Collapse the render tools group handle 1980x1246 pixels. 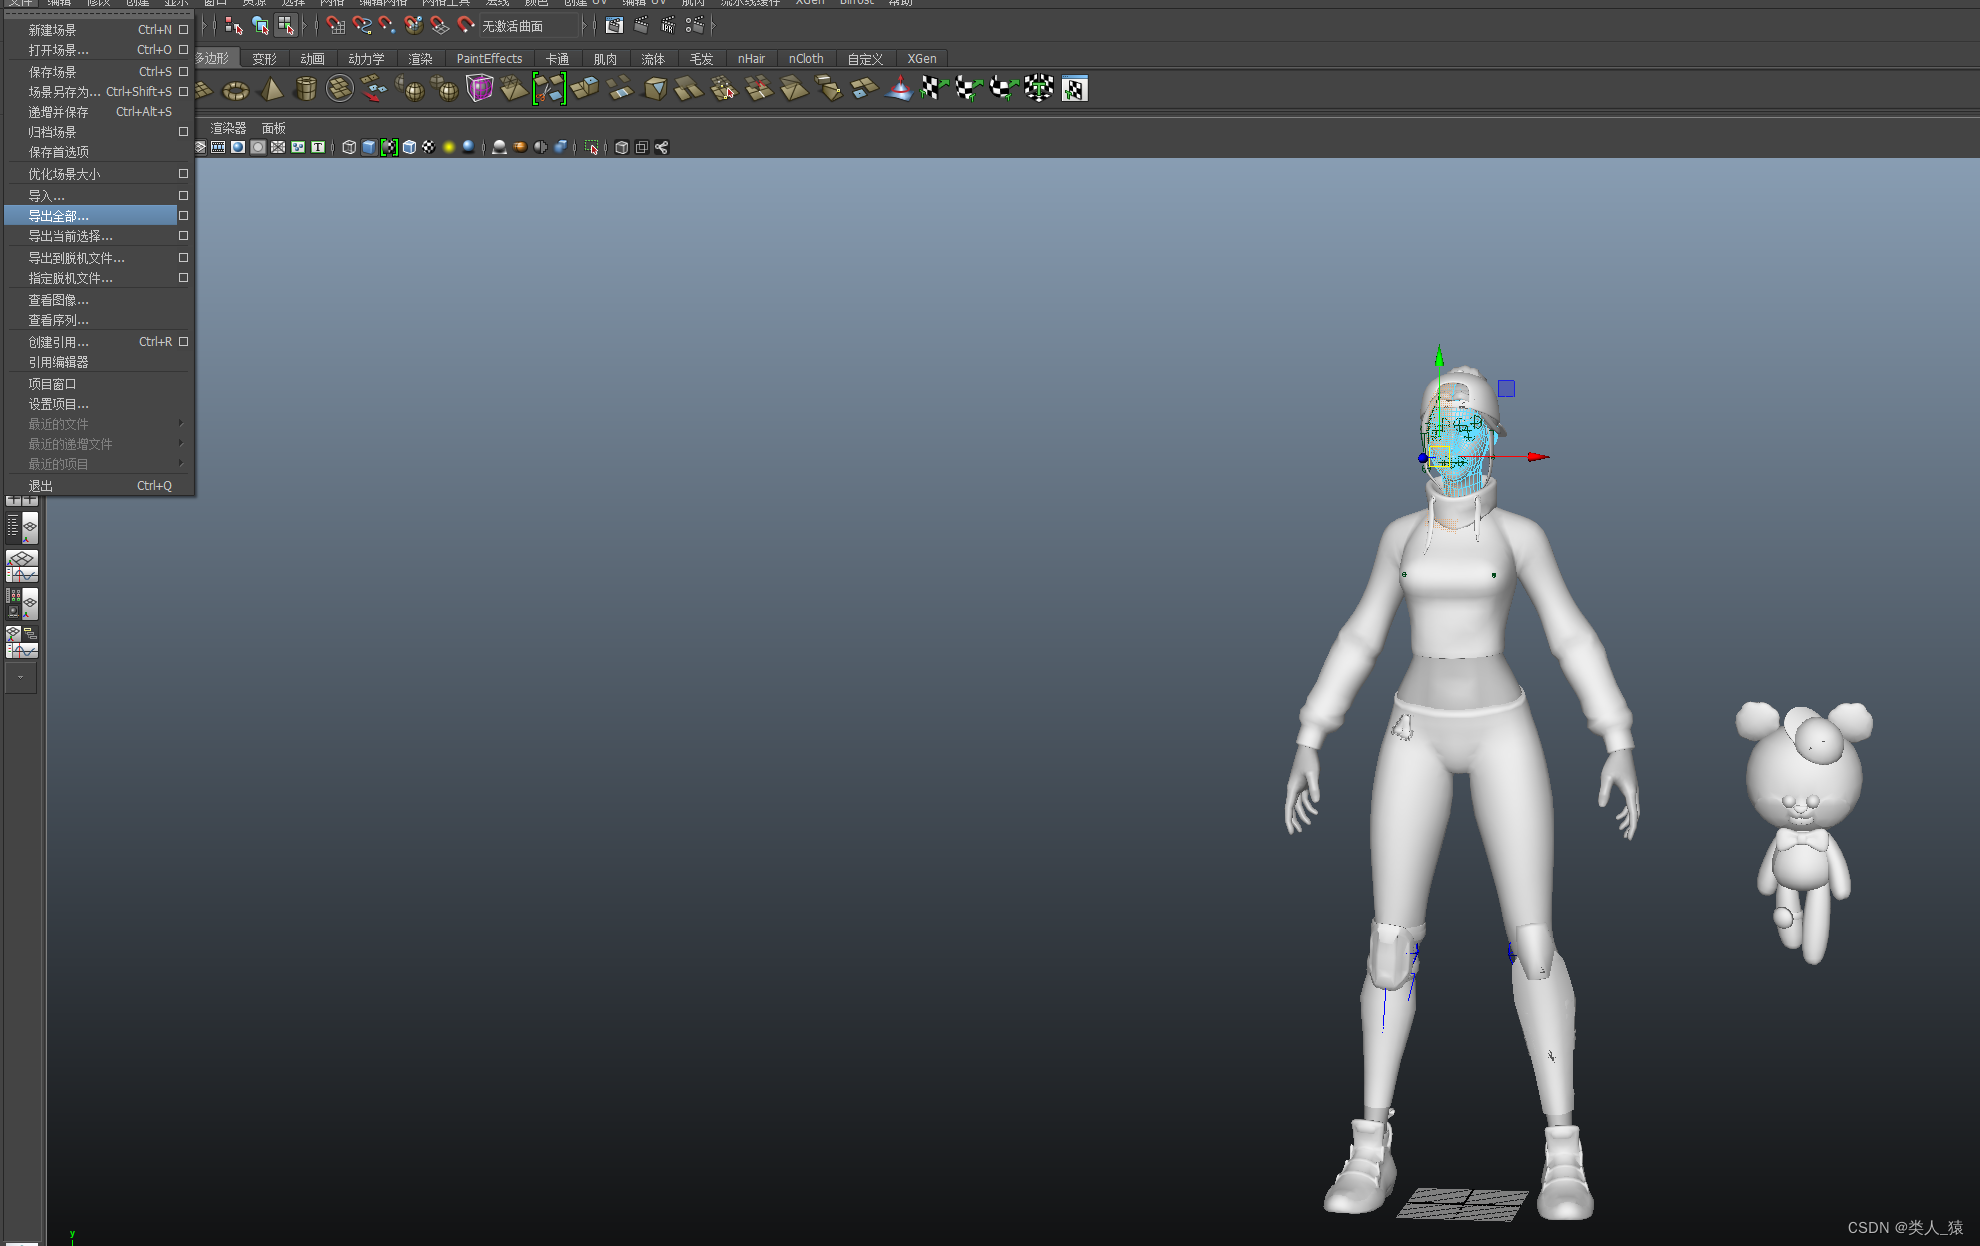coord(595,26)
